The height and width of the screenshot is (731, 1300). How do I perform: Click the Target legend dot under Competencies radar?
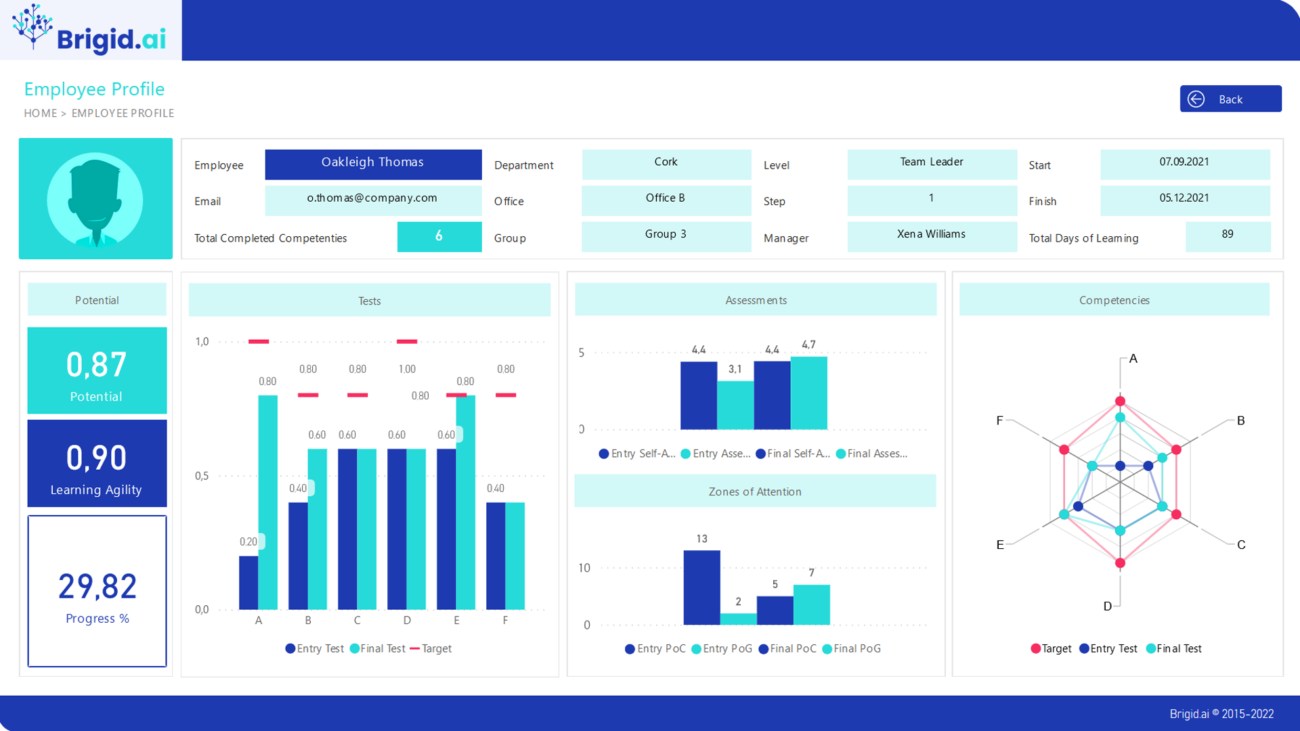(x=1036, y=649)
